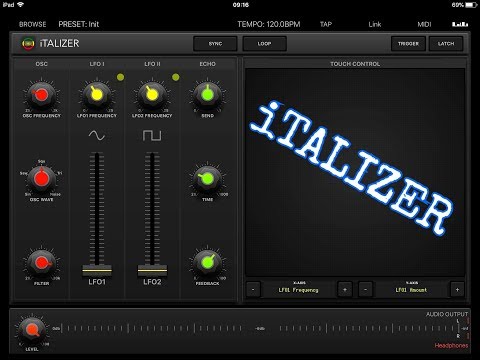Open the Link settings
Viewport: 480px width, 360px height.
pos(375,24)
